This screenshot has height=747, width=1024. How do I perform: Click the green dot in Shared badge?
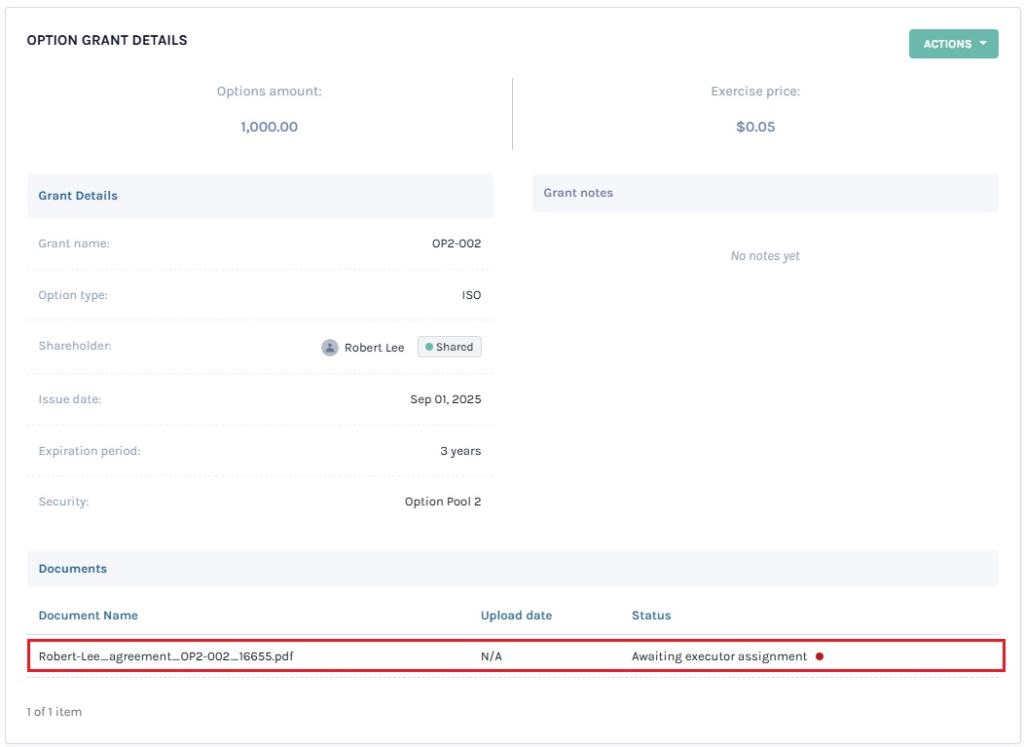tap(429, 347)
